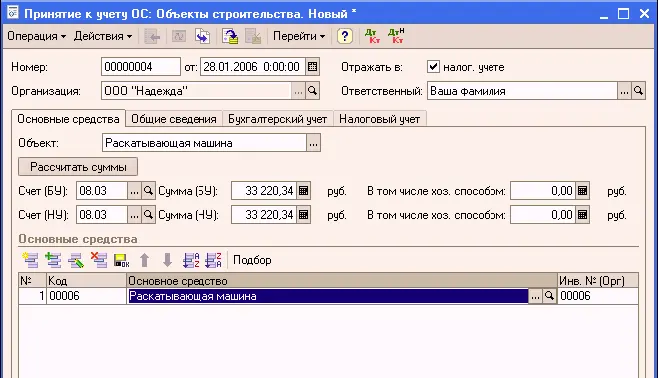658x378 pixels.
Task: Expand the Действия dropdown menu
Action: coord(103,36)
